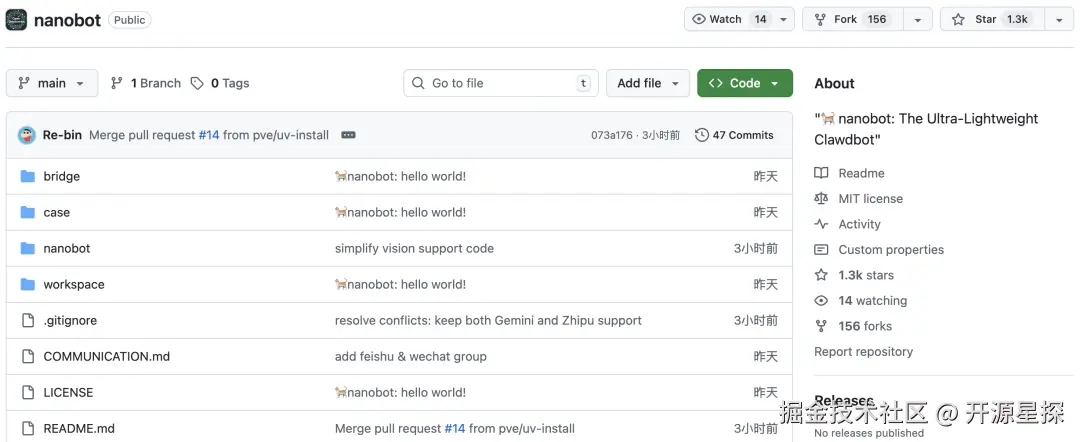Expand the Add file dropdown

[x=648, y=83]
